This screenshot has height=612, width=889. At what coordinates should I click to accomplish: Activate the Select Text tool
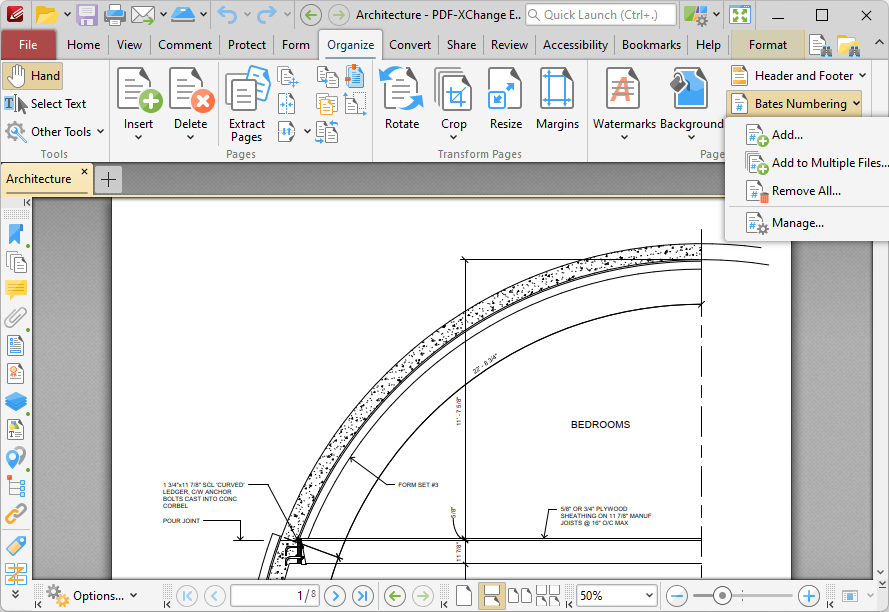(x=45, y=104)
